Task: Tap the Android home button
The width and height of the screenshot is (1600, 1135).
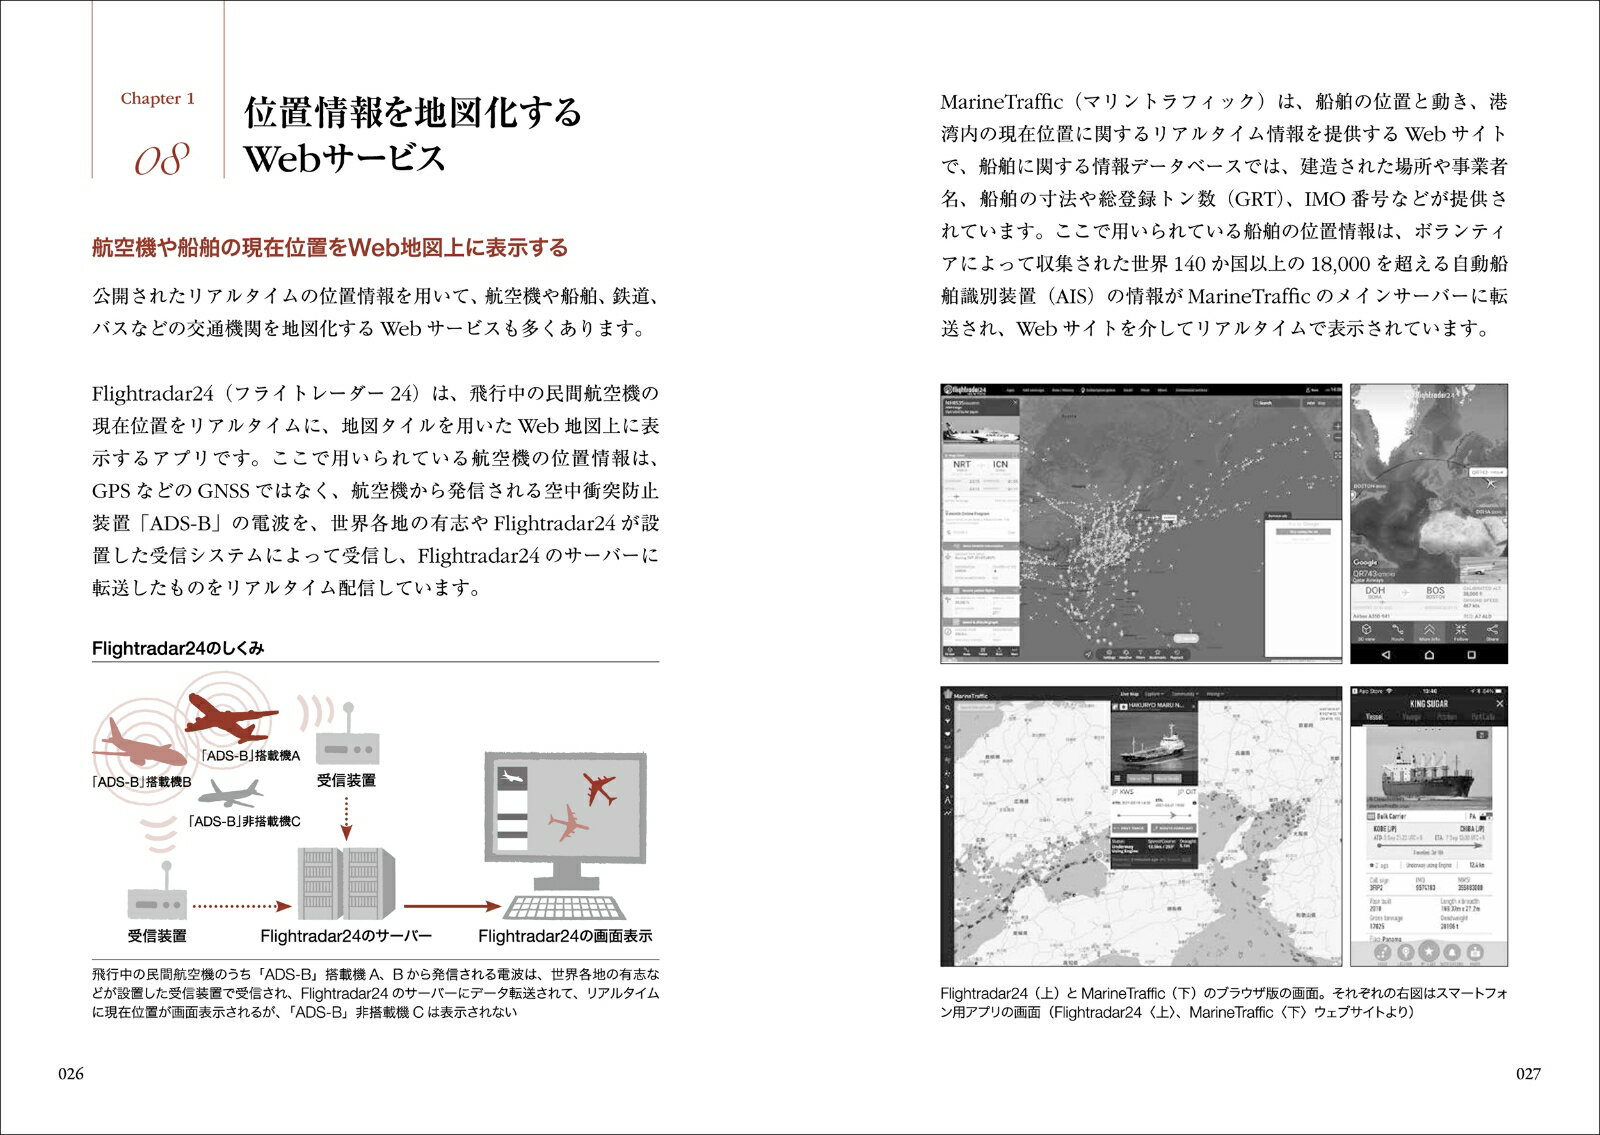Action: pos(1429,655)
